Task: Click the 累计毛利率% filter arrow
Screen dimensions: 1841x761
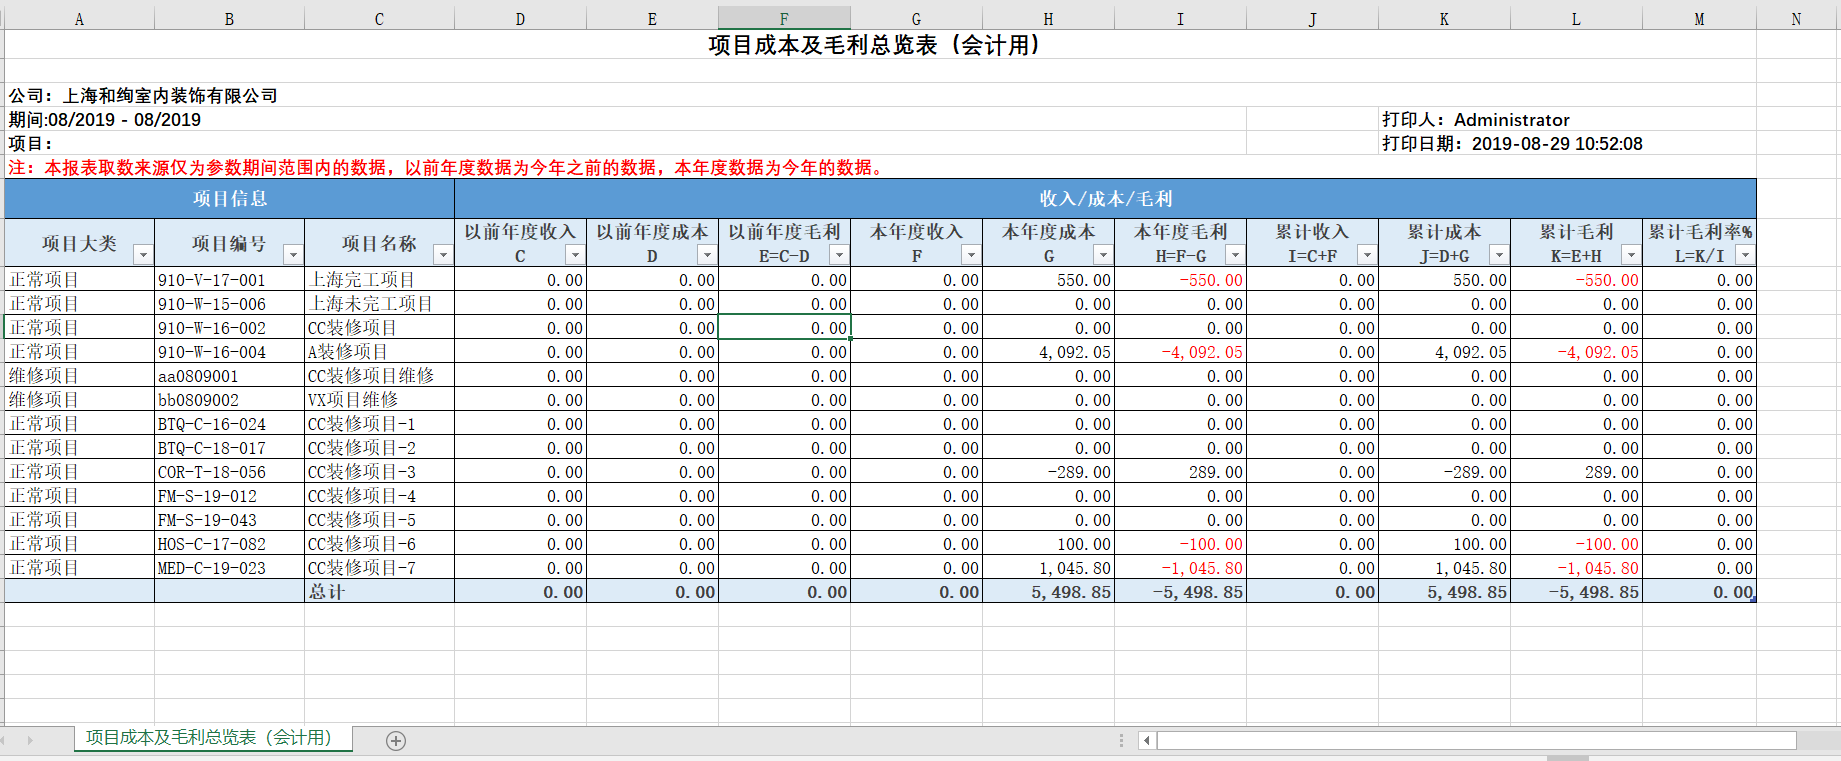Action: (1745, 255)
